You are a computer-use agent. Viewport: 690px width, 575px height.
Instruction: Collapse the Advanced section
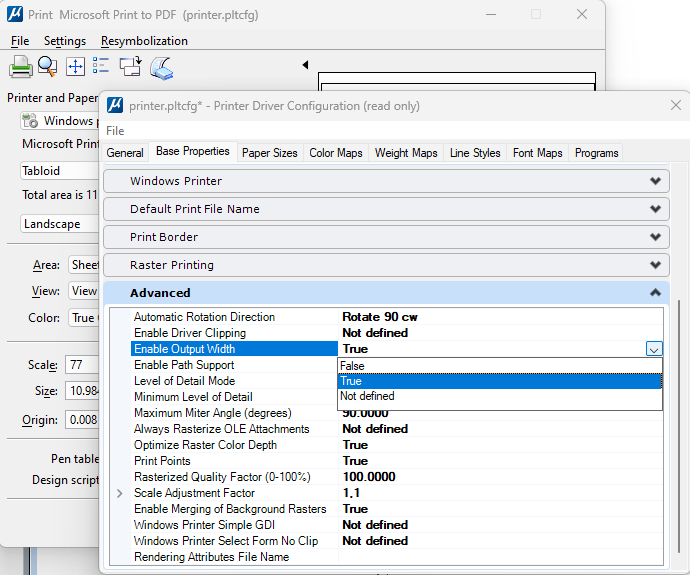click(655, 293)
